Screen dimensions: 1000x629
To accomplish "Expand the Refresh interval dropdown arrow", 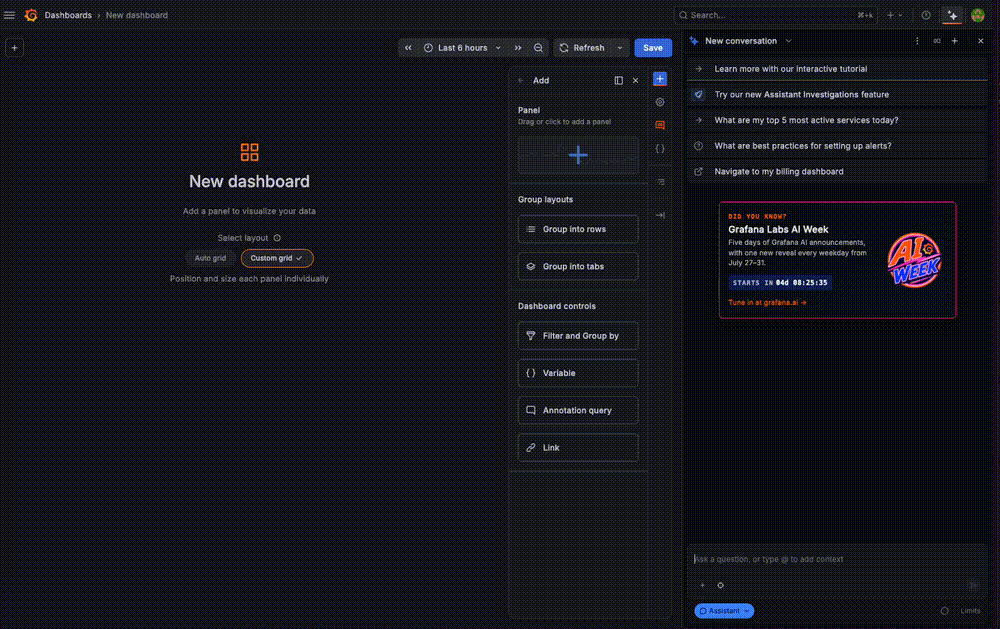I will [620, 48].
